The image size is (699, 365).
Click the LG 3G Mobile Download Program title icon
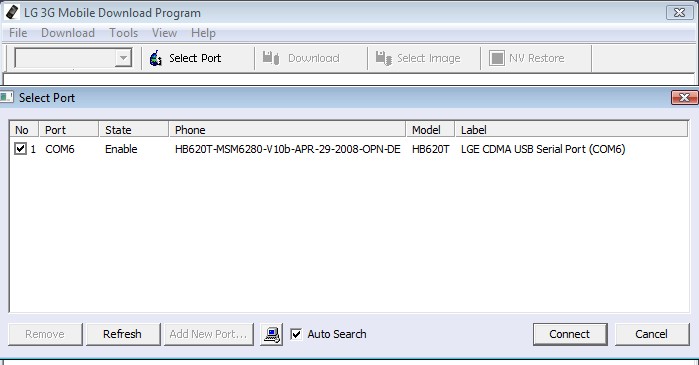point(12,12)
